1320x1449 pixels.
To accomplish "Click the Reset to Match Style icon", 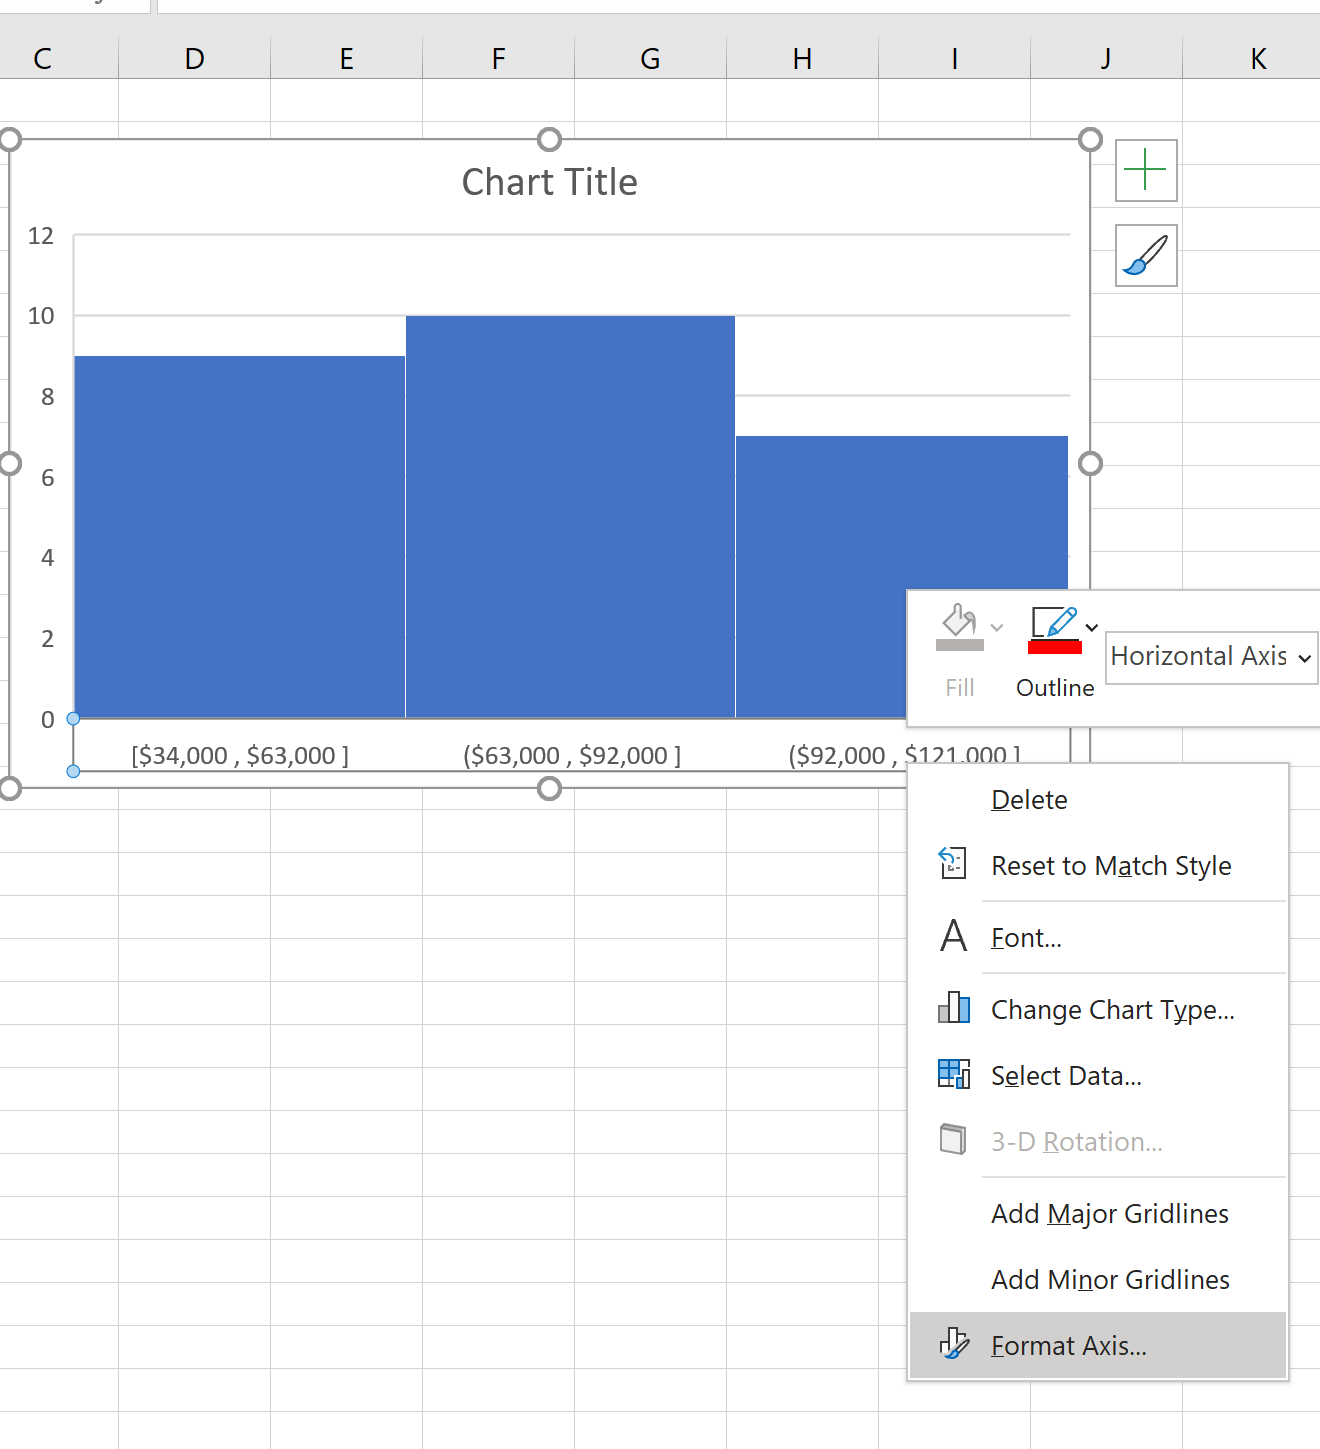I will 953,863.
